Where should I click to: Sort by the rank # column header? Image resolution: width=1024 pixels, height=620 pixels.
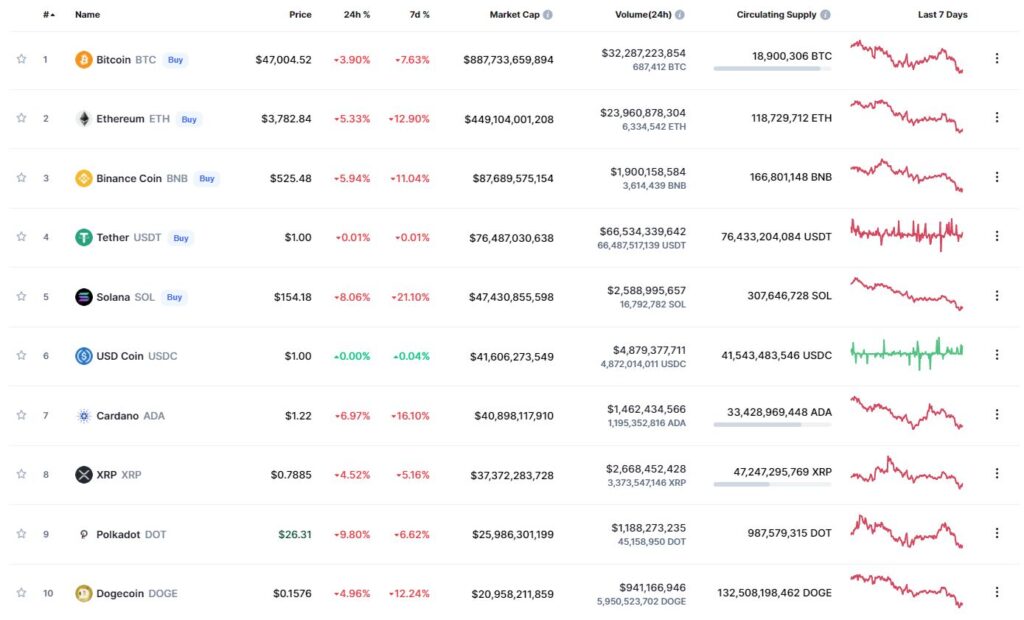pyautogui.click(x=48, y=14)
